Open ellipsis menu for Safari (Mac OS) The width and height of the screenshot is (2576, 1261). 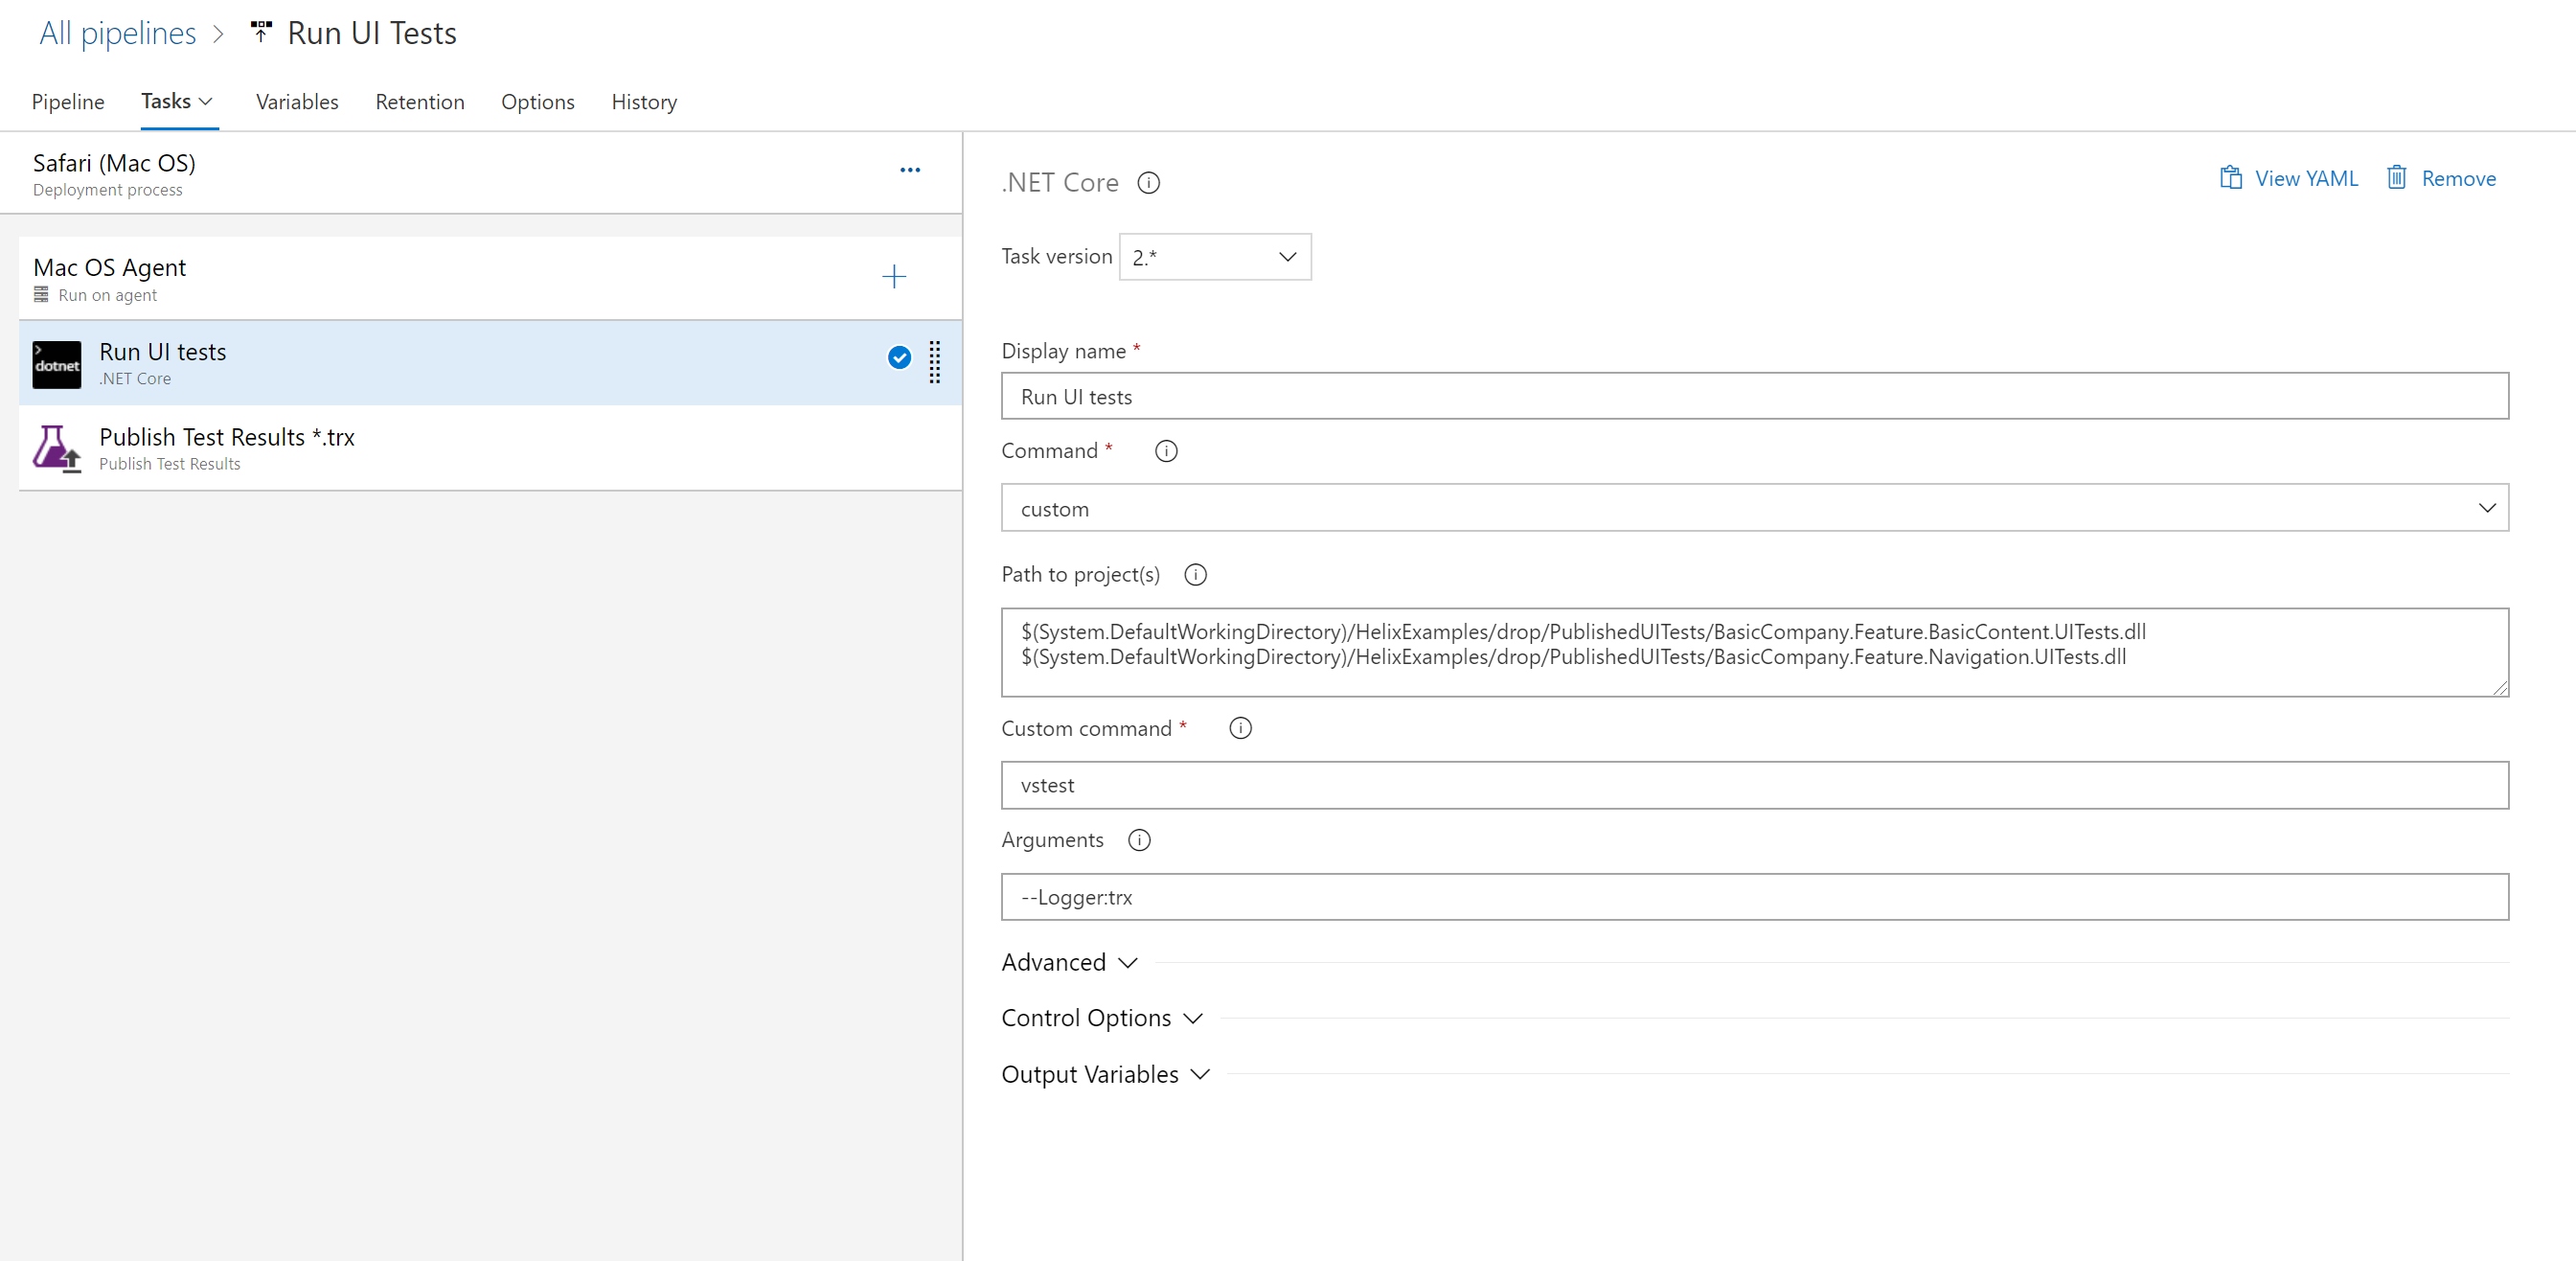click(x=909, y=171)
